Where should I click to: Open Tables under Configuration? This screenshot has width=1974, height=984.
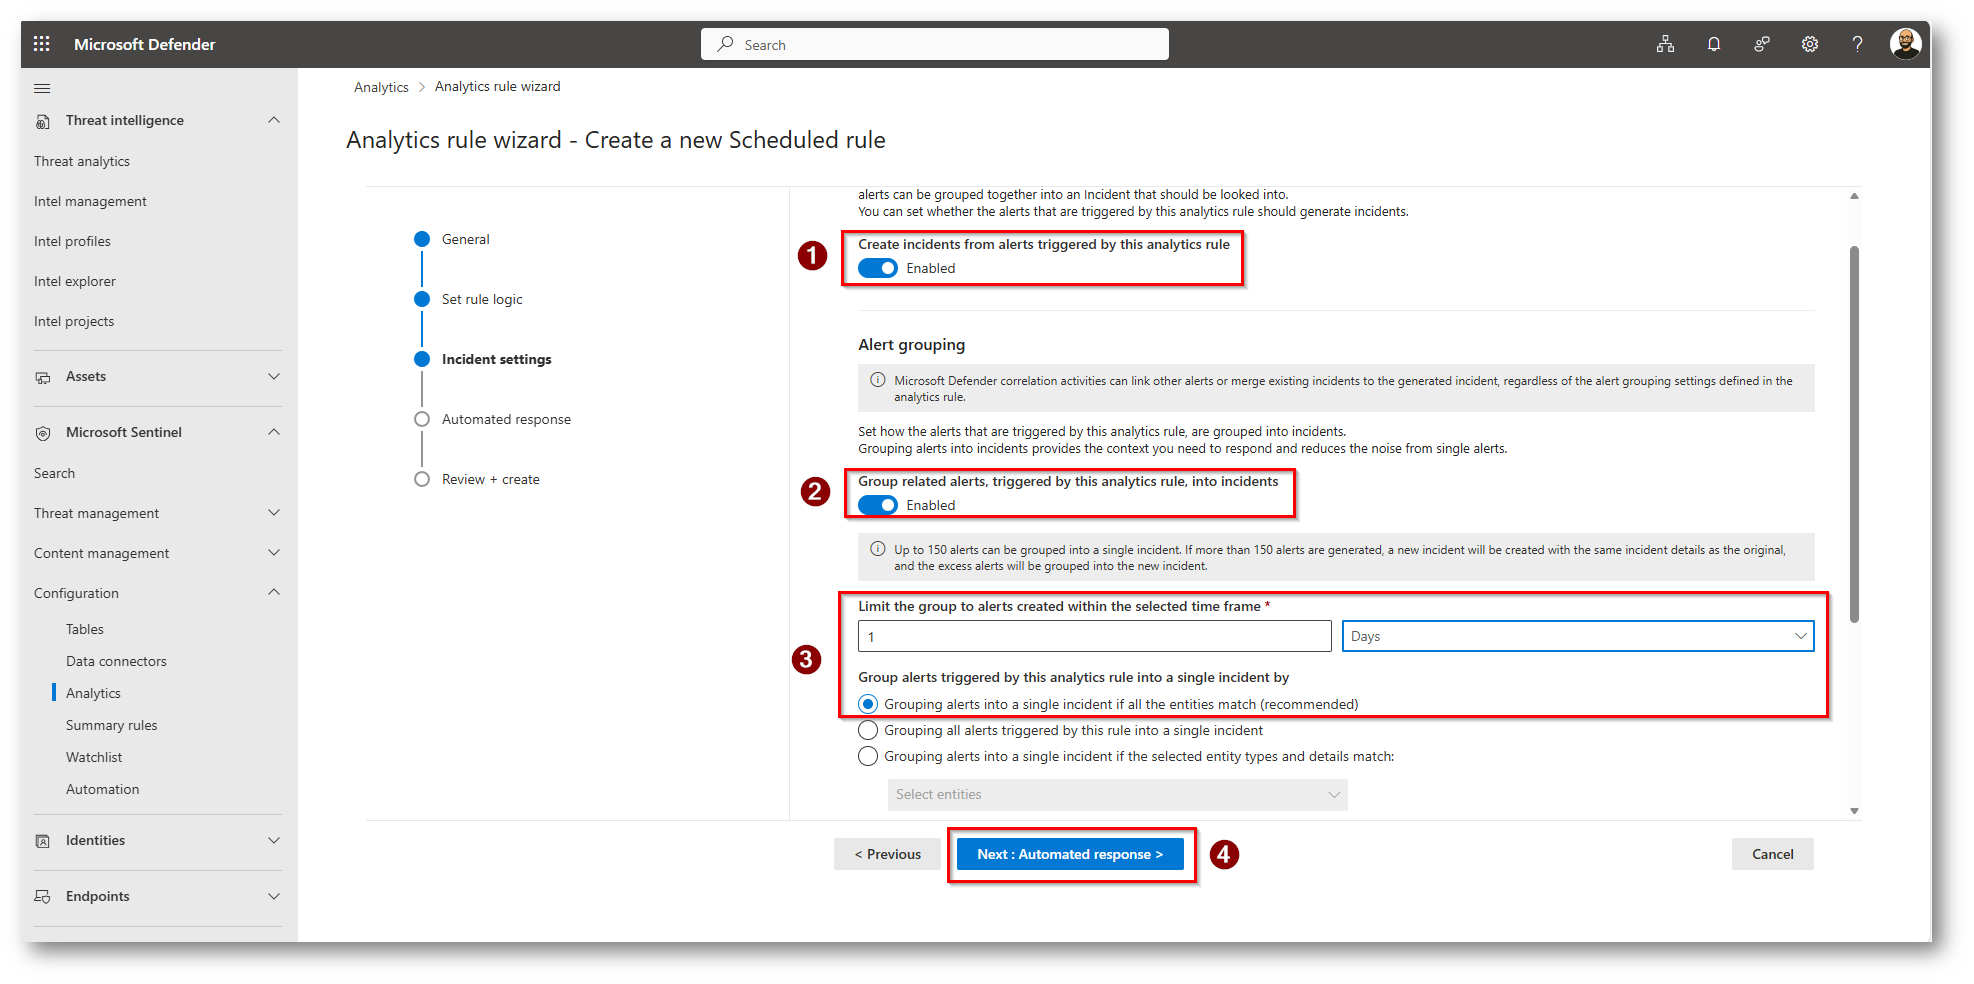point(85,629)
